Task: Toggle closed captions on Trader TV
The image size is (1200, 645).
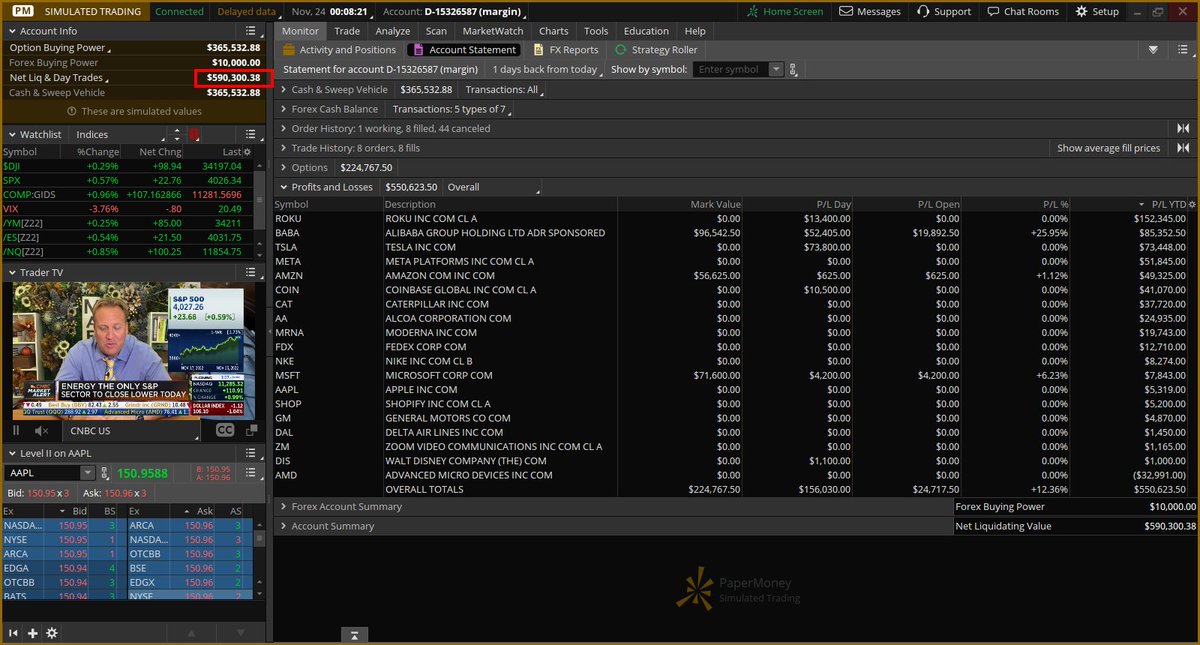Action: pos(225,431)
